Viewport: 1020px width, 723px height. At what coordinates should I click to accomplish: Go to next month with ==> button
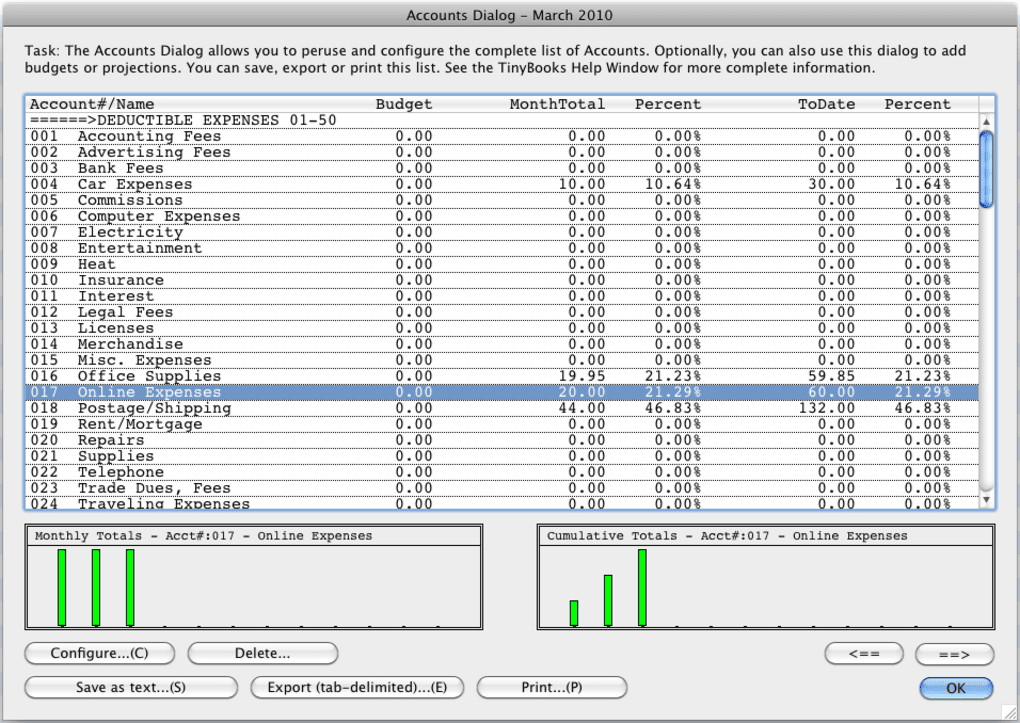[954, 654]
